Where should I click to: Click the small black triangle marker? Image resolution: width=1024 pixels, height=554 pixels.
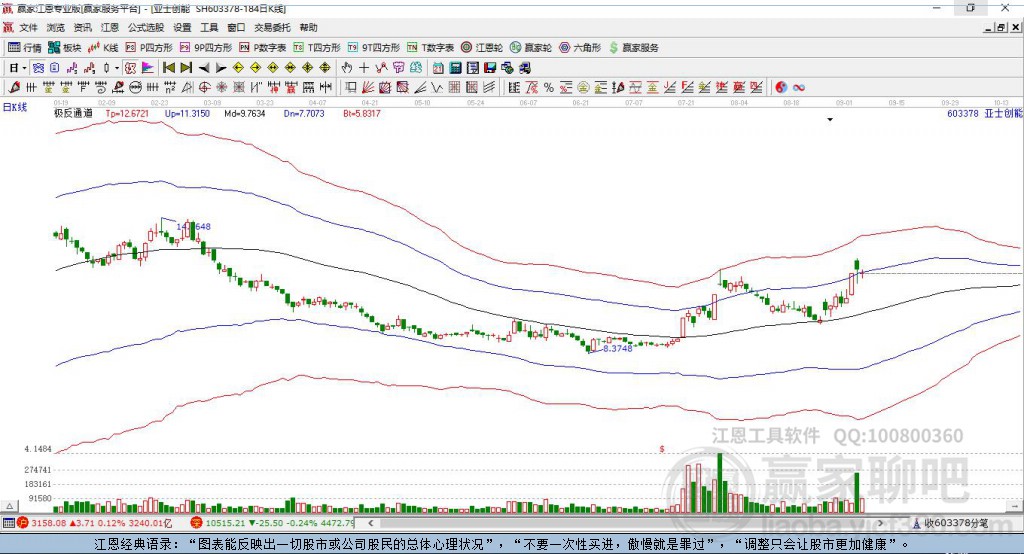(x=830, y=120)
